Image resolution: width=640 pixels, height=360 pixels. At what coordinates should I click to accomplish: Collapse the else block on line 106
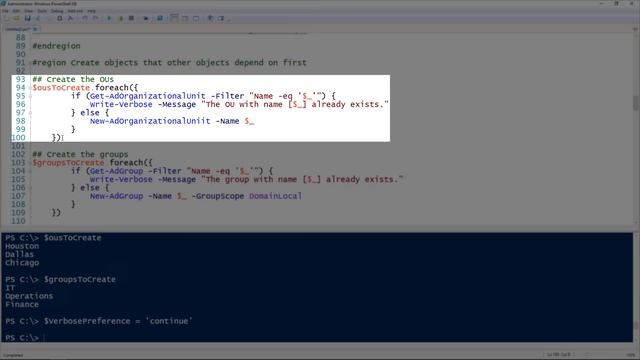coord(30,188)
